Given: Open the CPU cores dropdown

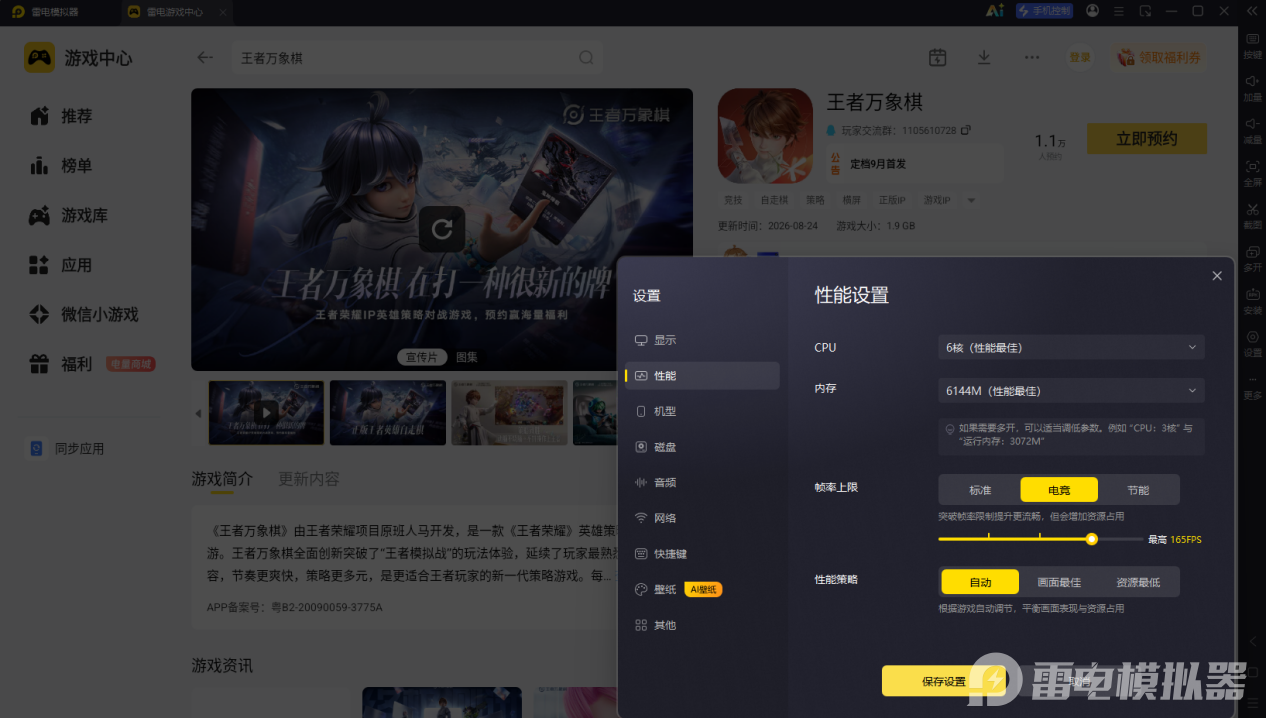Looking at the screenshot, I should point(1071,347).
